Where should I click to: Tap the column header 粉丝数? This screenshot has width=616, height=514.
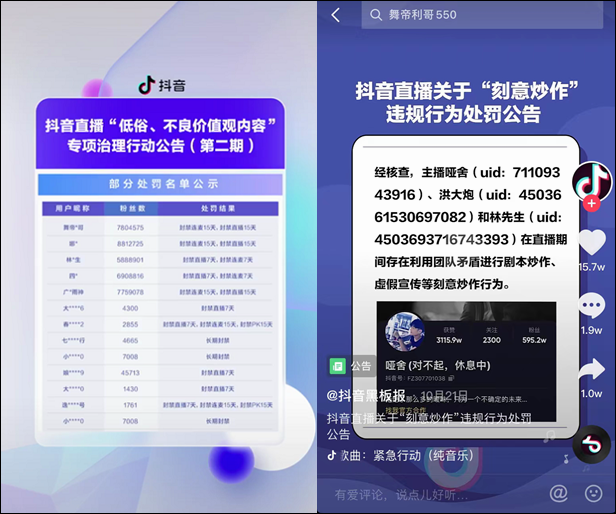[132, 208]
